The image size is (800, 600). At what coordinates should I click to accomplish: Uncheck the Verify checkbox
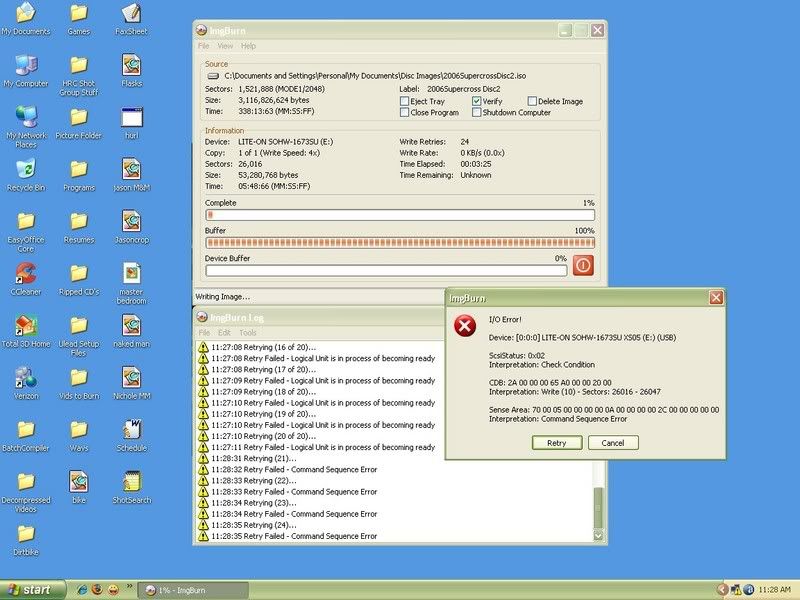coord(476,102)
